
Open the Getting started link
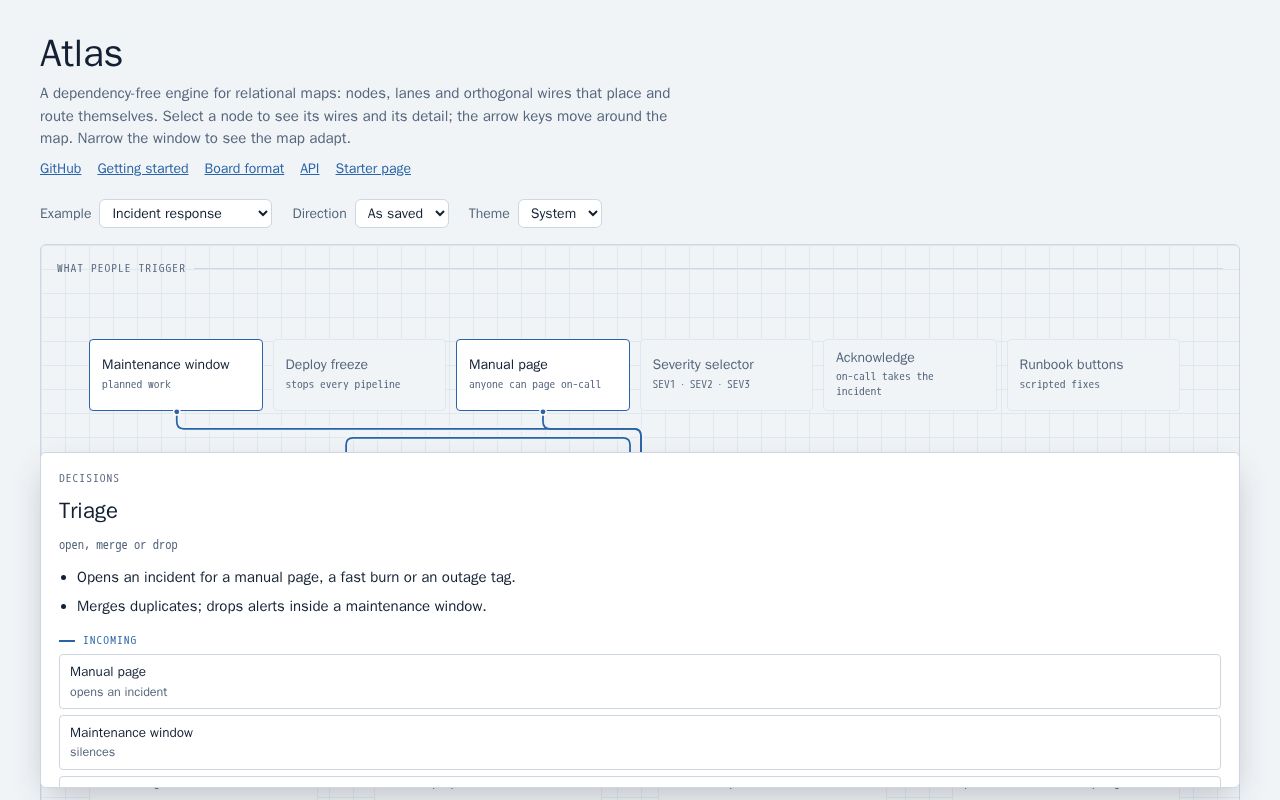143,169
